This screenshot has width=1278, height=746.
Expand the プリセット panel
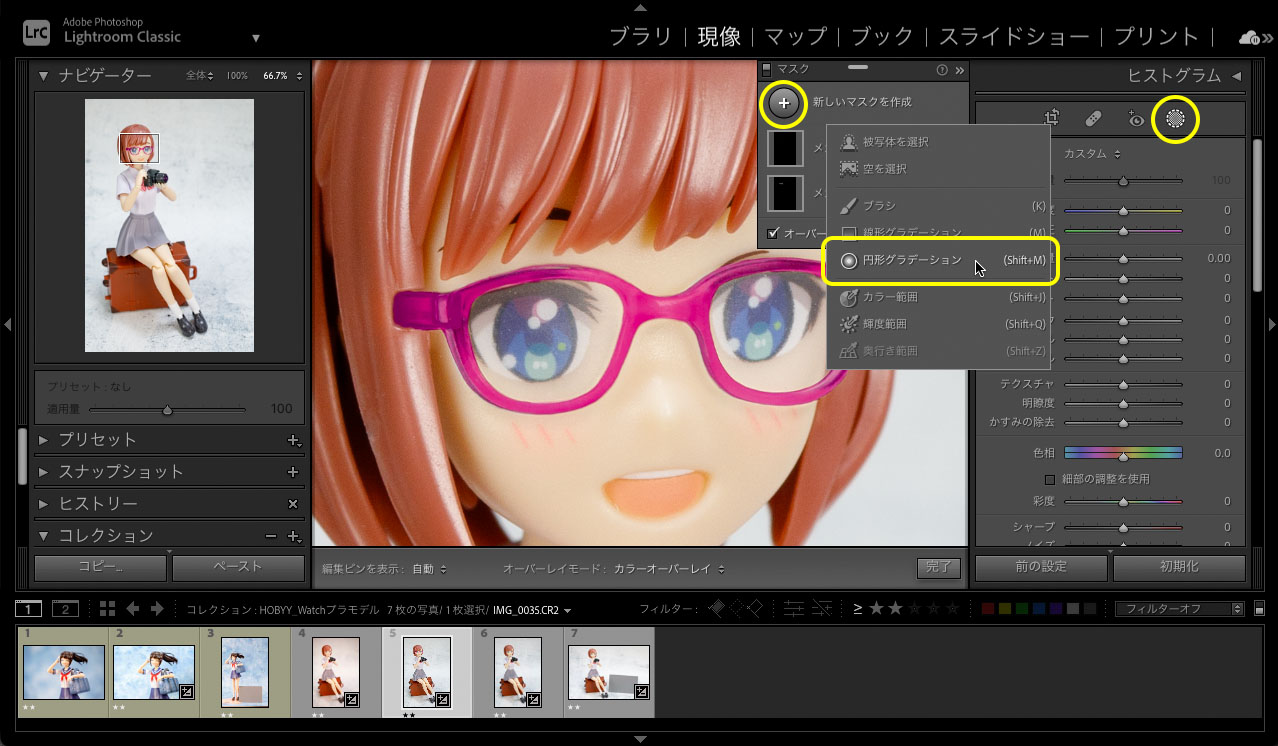point(97,440)
